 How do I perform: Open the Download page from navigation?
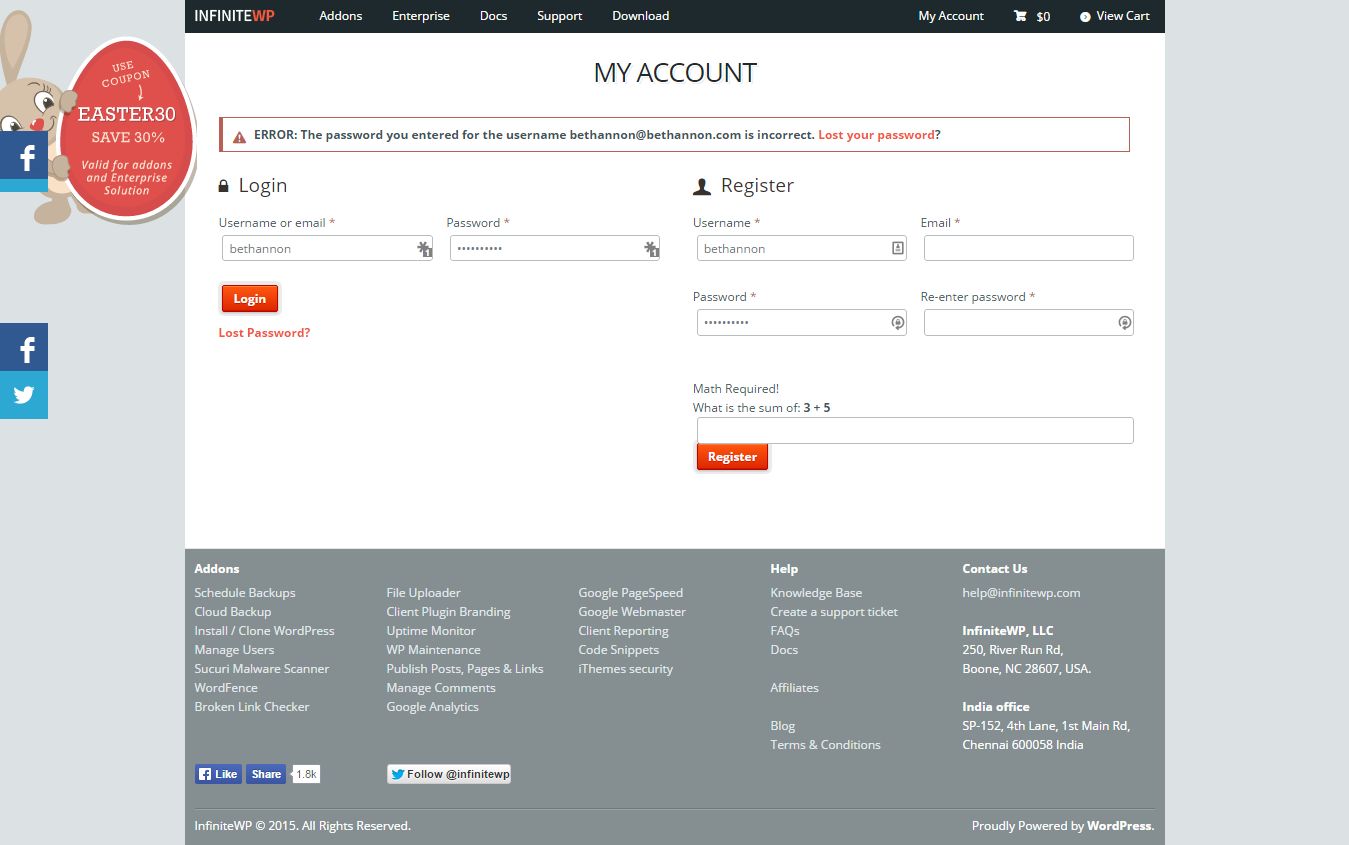click(641, 16)
